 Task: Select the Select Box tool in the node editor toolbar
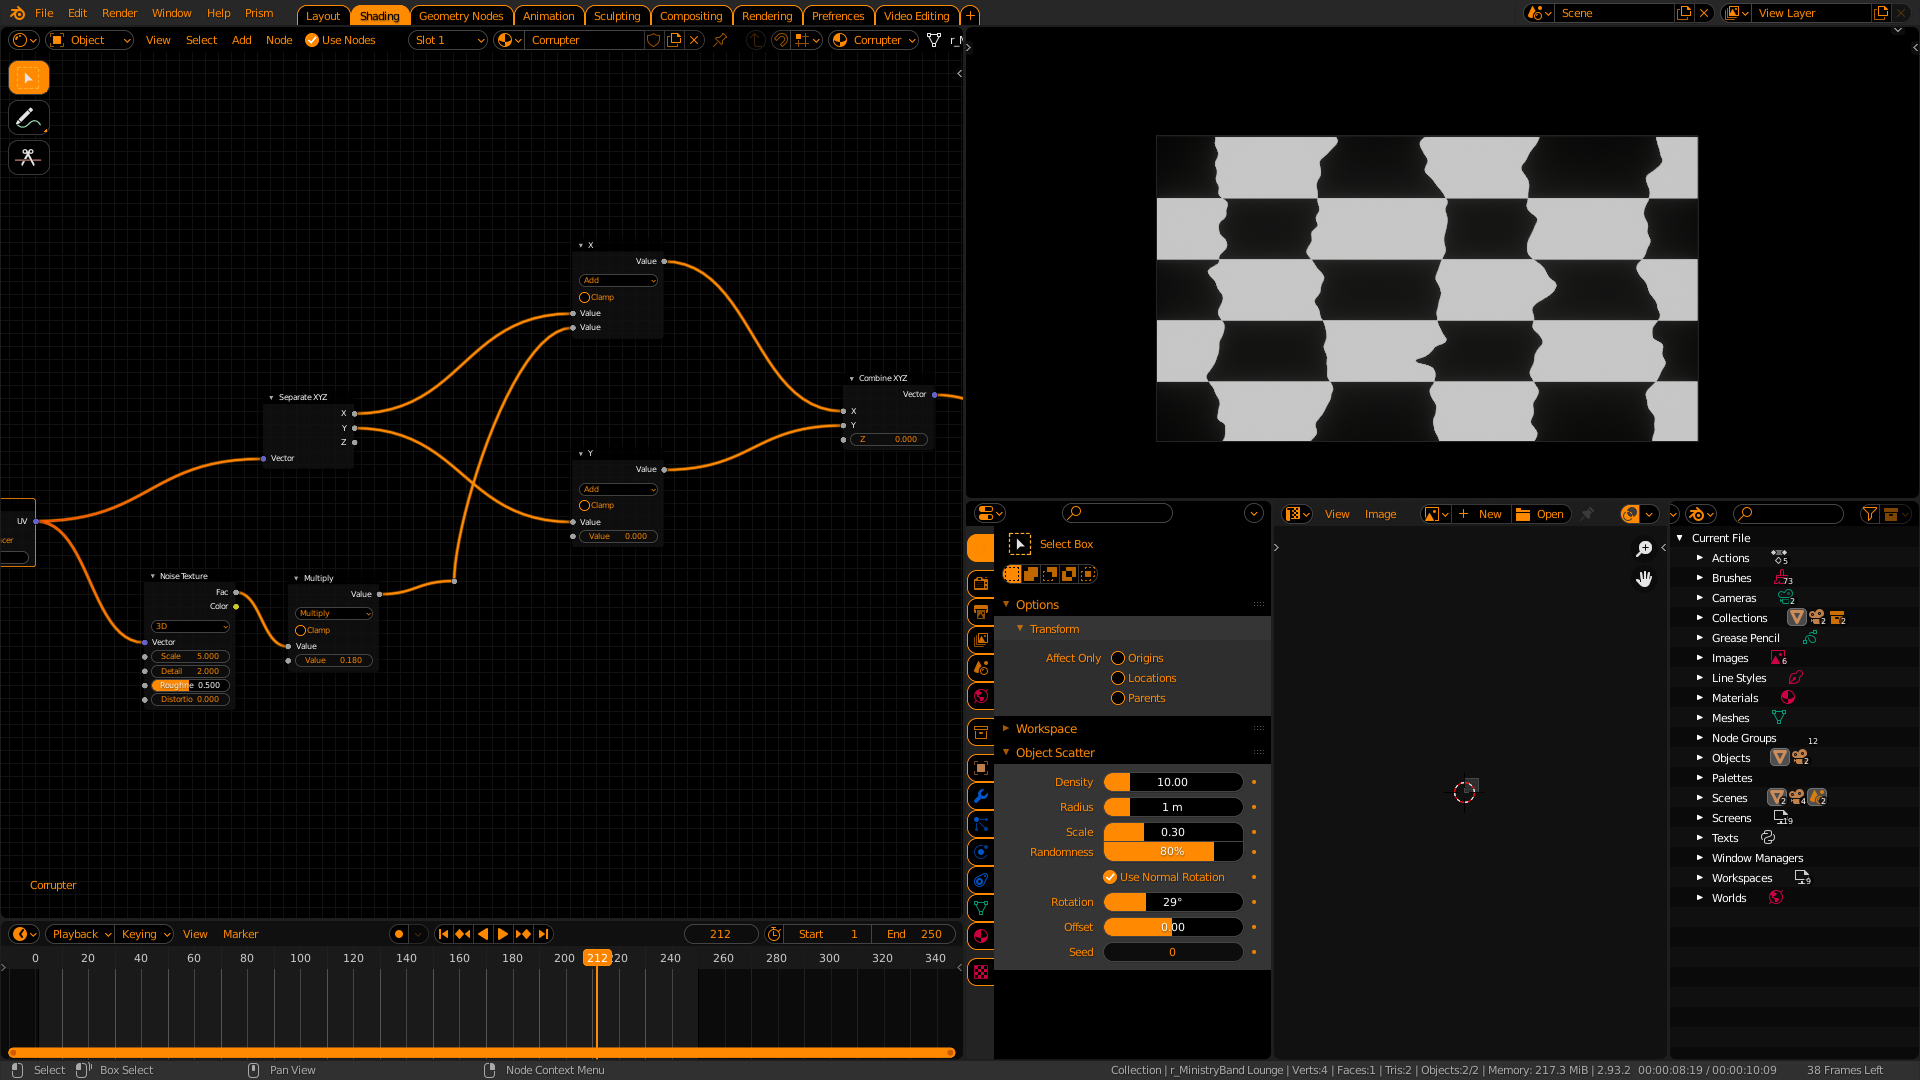coord(28,77)
